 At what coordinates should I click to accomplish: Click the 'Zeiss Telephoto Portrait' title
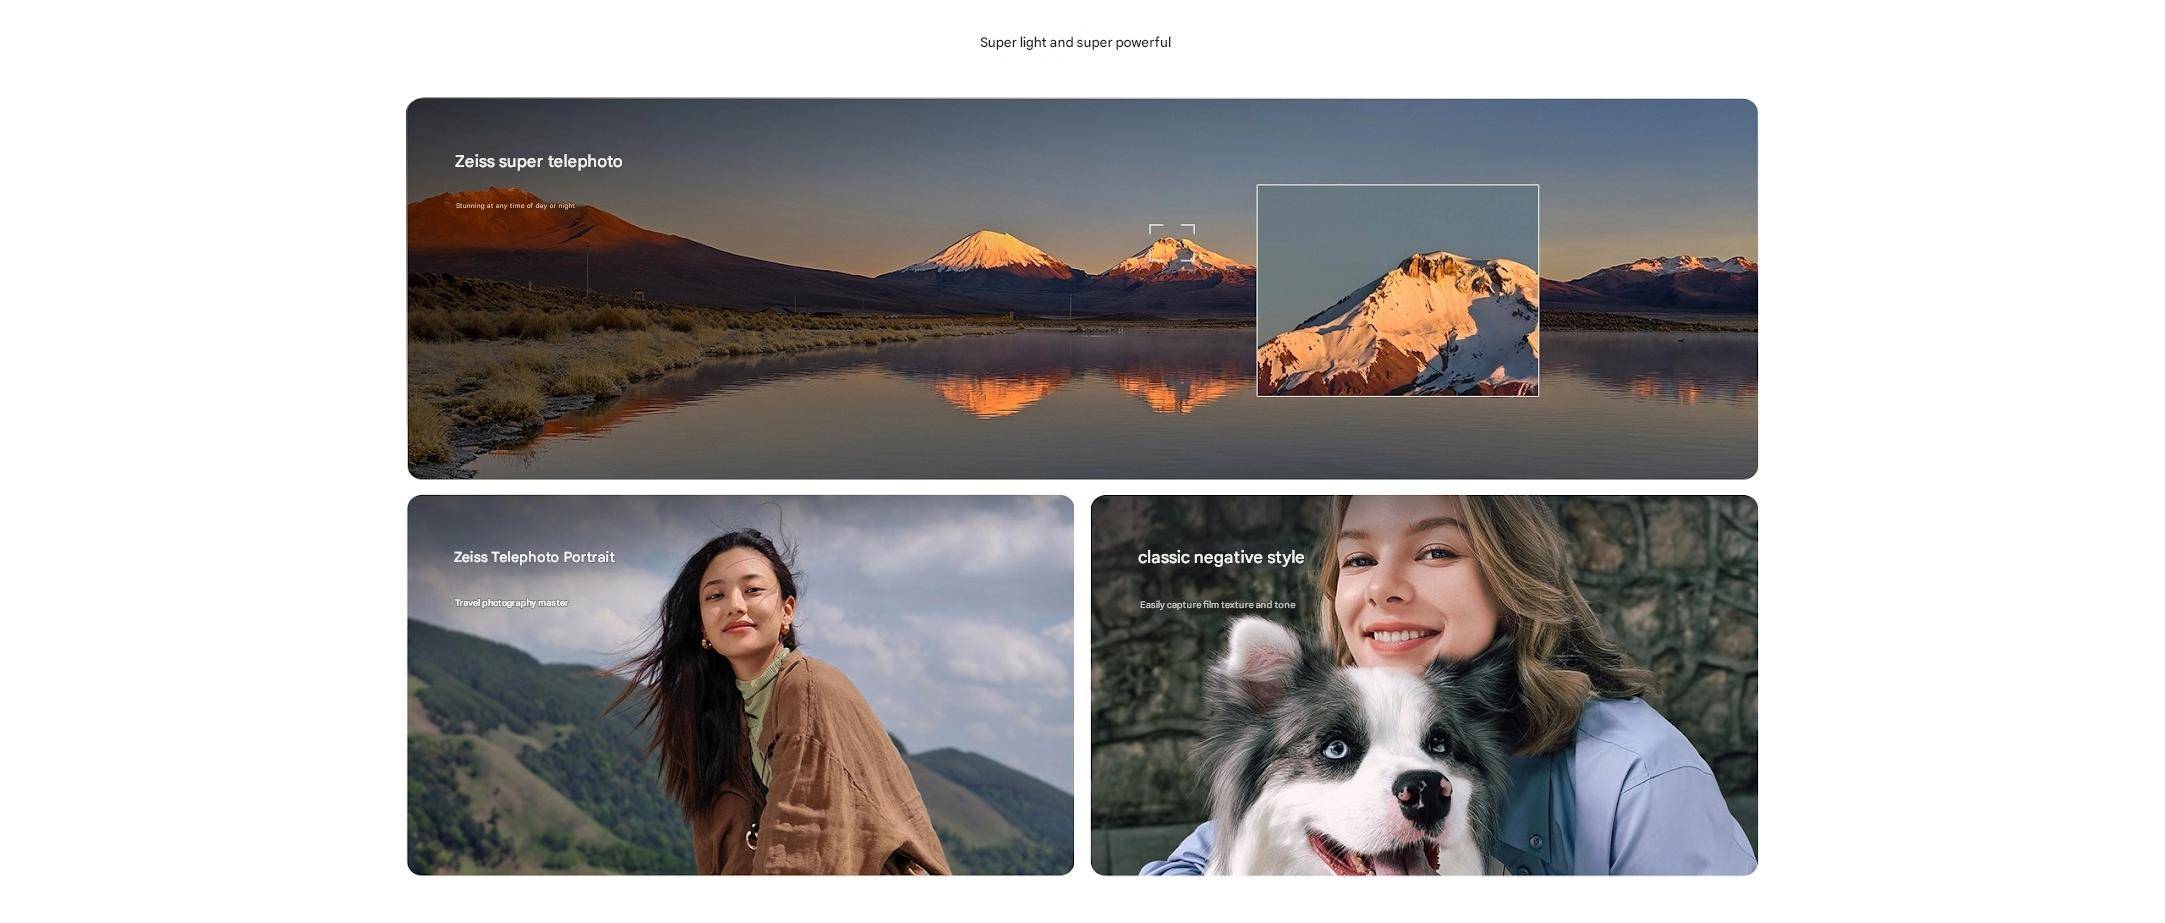click(534, 557)
